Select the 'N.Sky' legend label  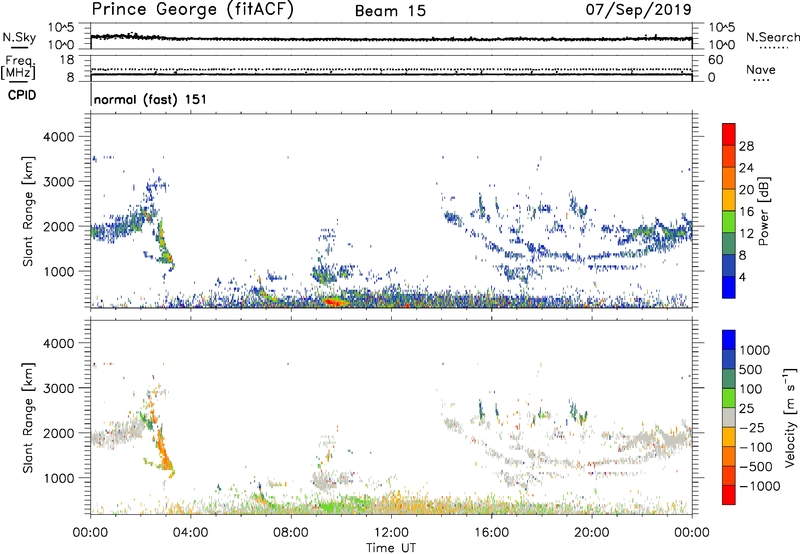19,37
